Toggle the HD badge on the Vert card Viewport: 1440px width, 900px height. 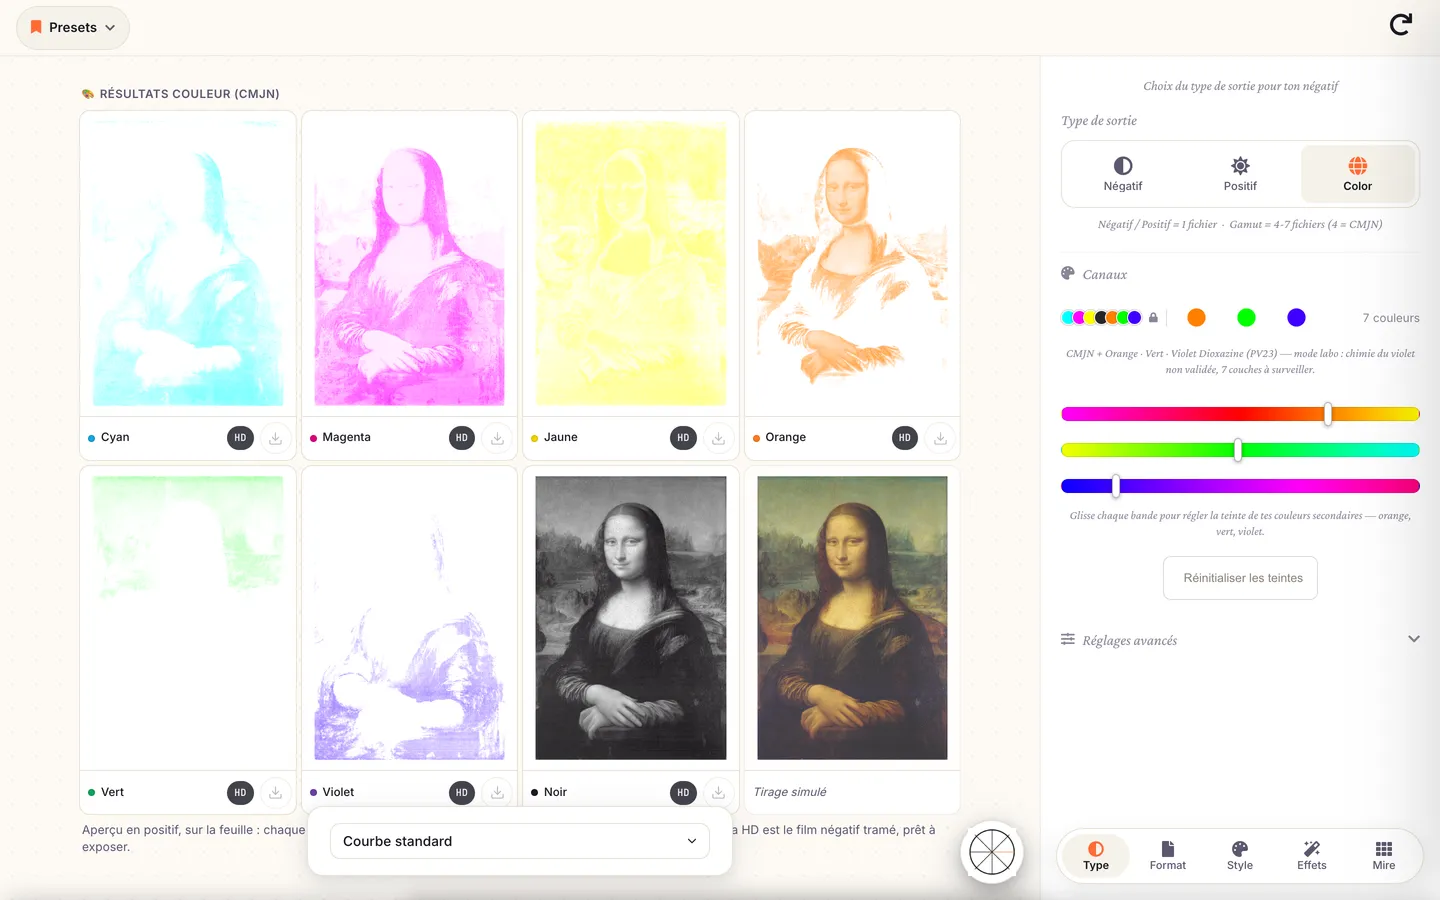[240, 793]
